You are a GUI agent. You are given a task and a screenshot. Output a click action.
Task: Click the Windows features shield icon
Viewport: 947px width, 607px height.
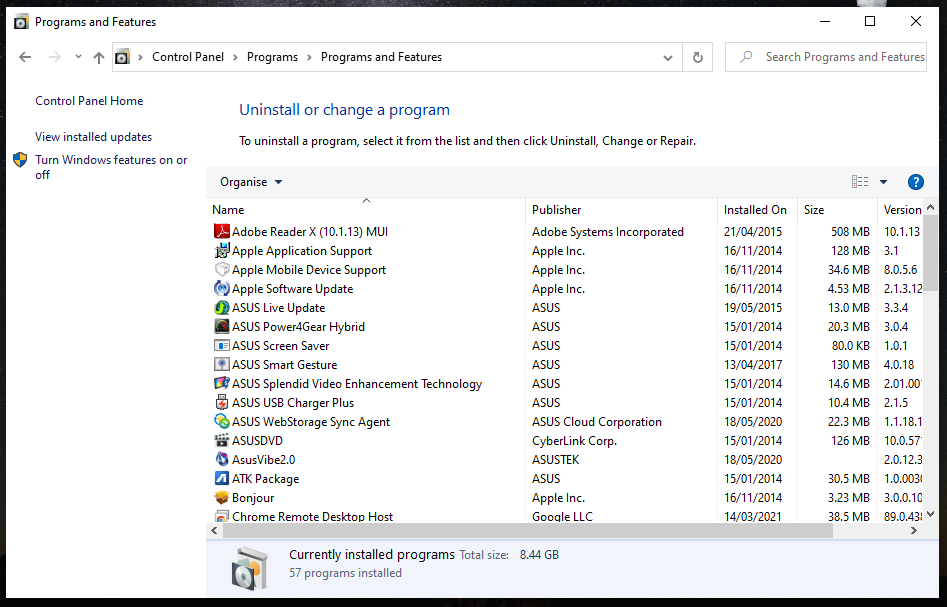tap(21, 160)
